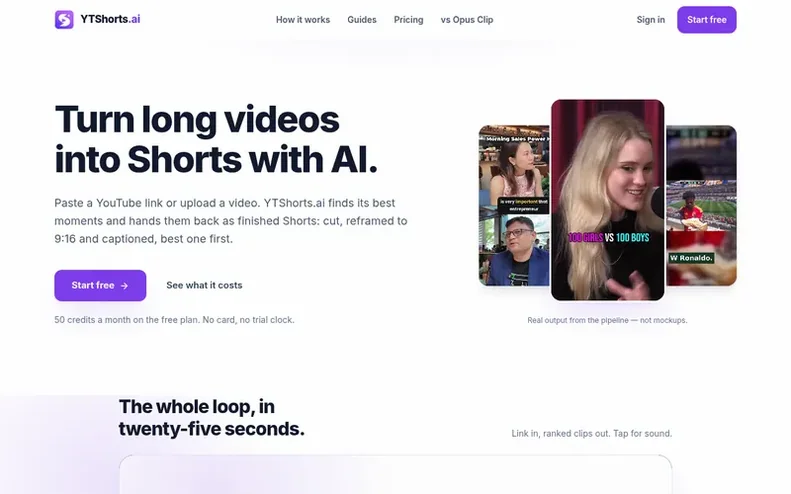The height and width of the screenshot is (494, 791).
Task: Click the Real output from the pipeline caption
Action: click(607, 320)
